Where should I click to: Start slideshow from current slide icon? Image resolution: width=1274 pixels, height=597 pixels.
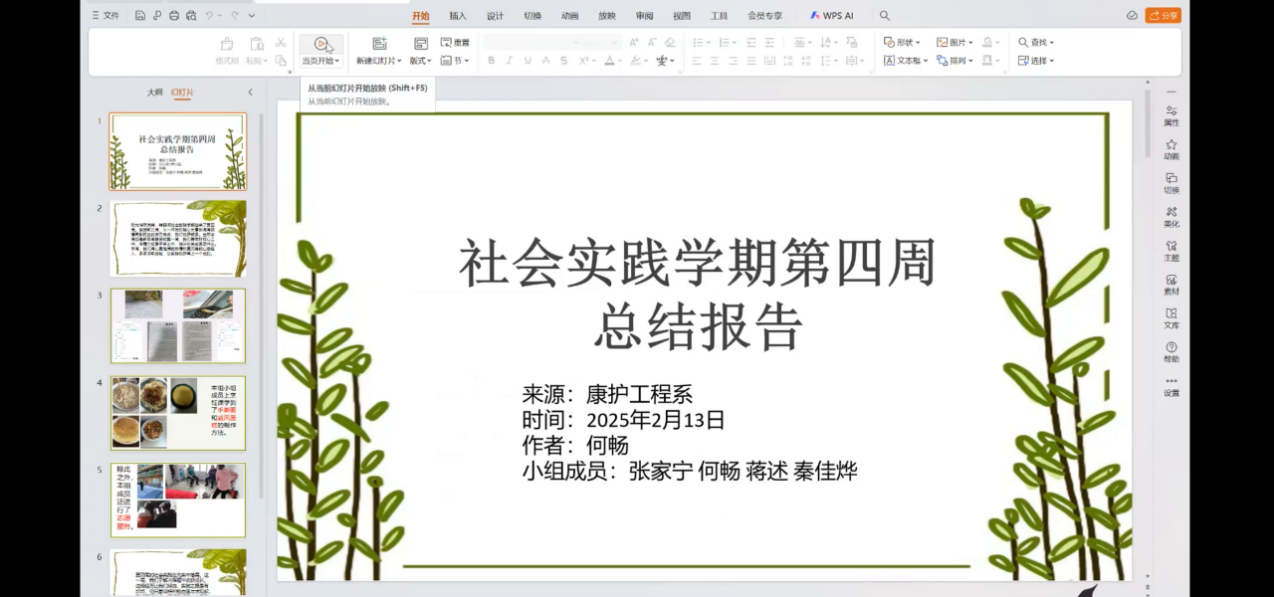pyautogui.click(x=321, y=44)
